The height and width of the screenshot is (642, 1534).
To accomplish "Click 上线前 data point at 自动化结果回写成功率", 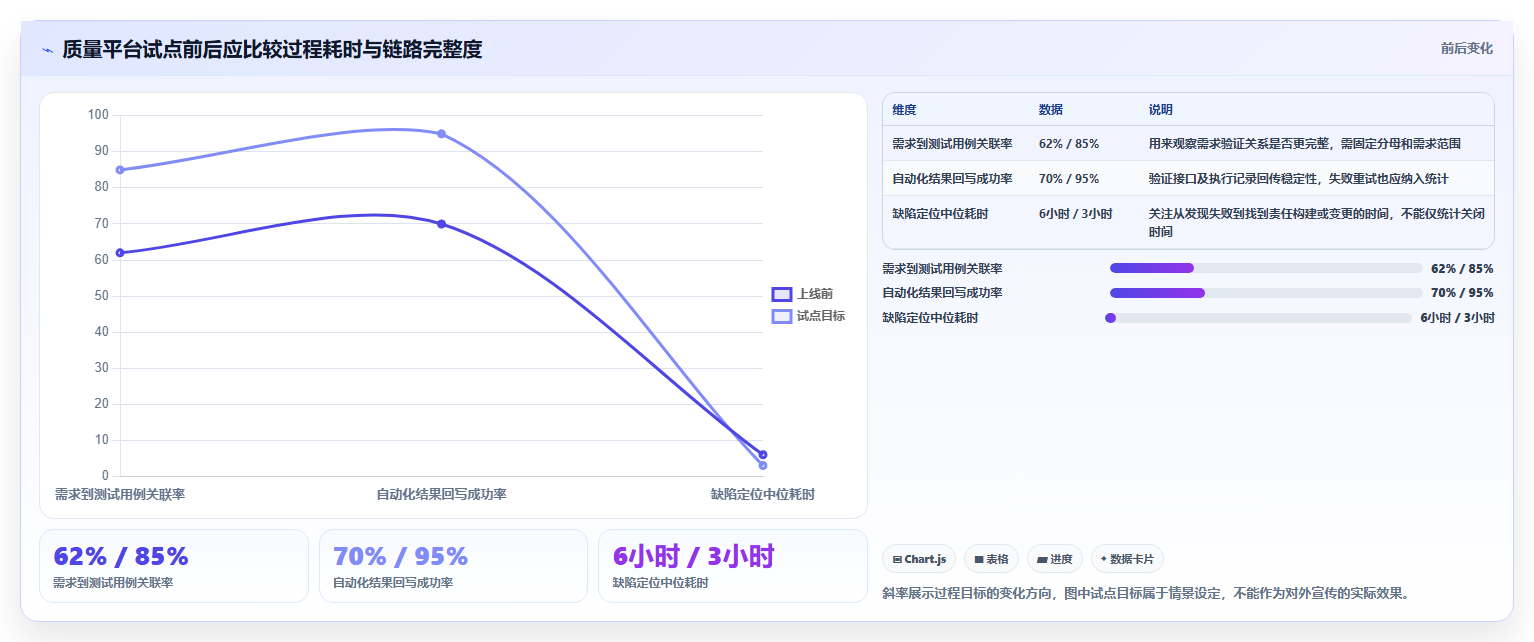I will tap(441, 224).
